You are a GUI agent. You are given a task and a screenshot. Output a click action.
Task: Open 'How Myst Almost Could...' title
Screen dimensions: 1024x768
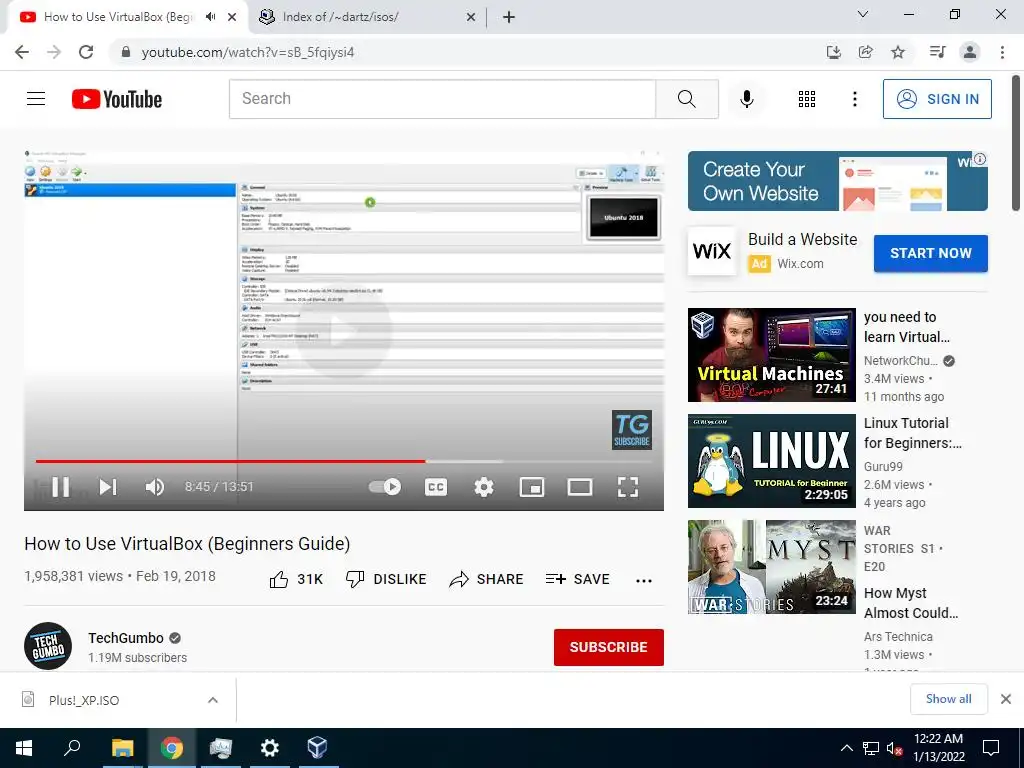[x=911, y=603]
